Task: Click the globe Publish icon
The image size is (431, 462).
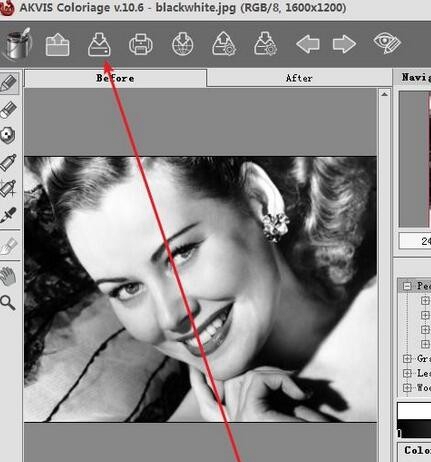Action: pyautogui.click(x=182, y=44)
